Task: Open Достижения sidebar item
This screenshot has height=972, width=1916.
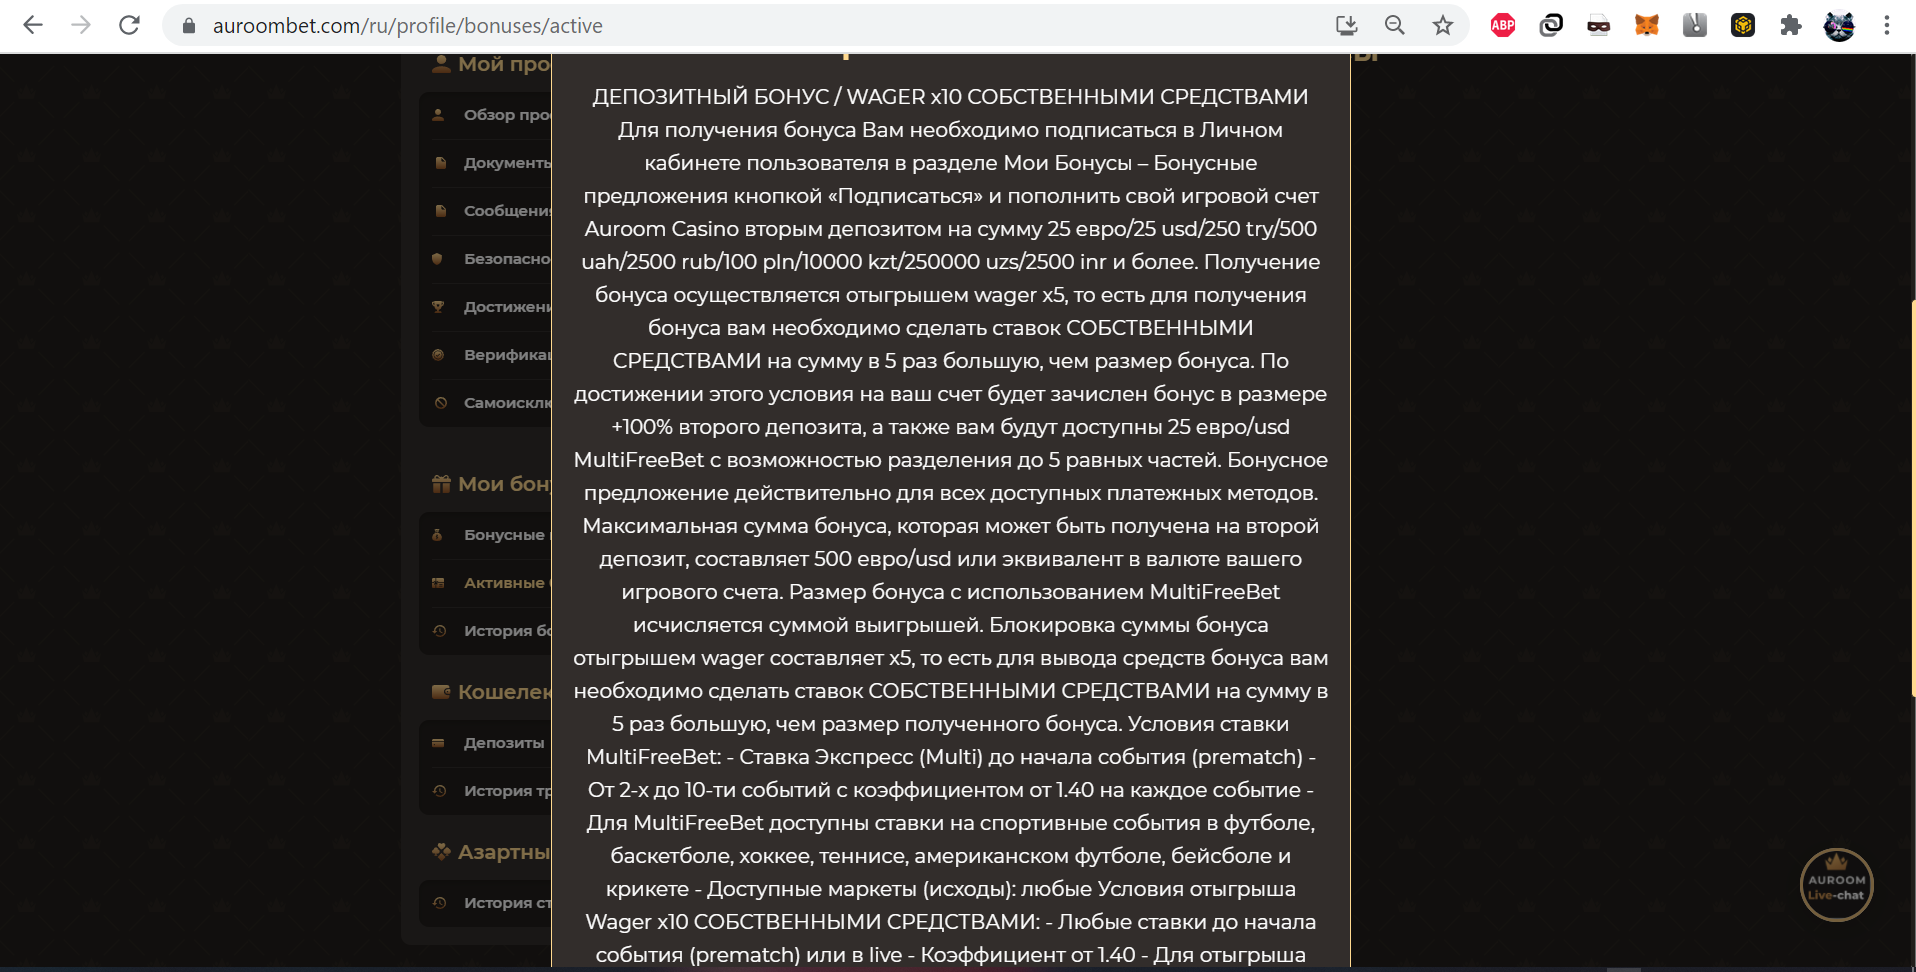Action: click(x=486, y=307)
